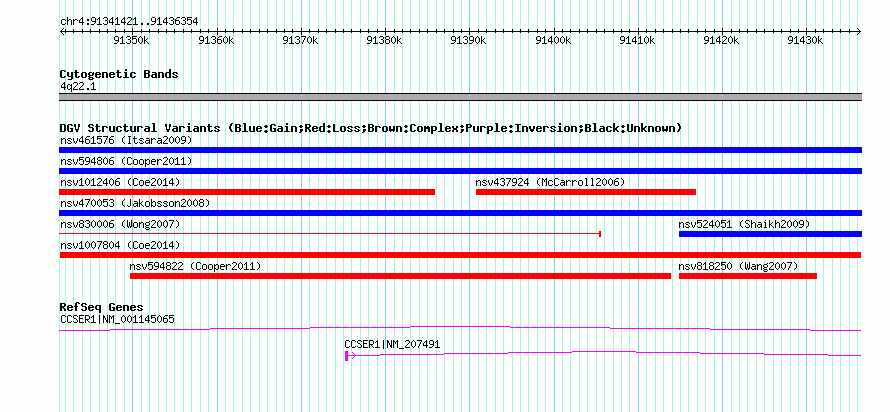This screenshot has width=890, height=412.
Task: Click the 91420k ruler tick label
Action: click(x=721, y=40)
